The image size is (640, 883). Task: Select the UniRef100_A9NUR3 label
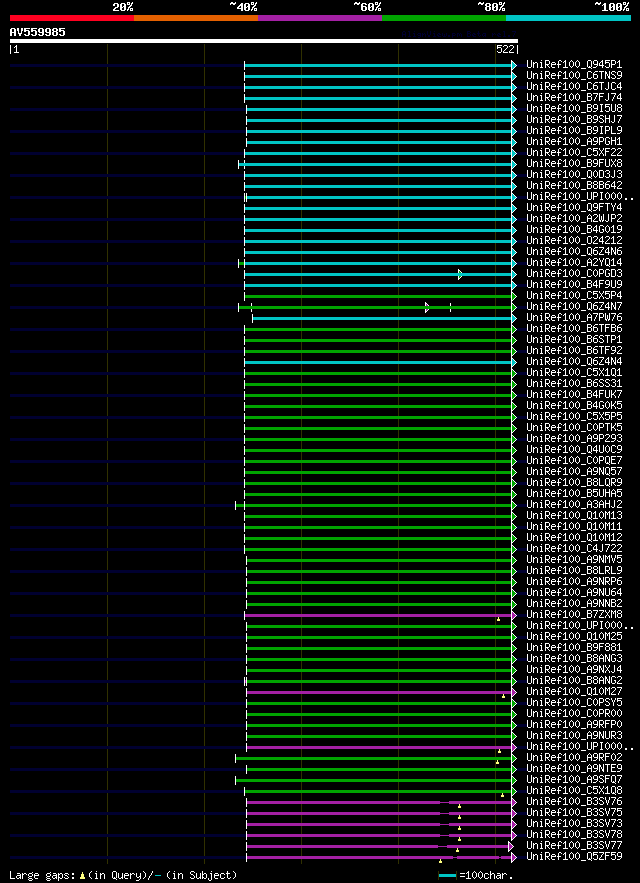pyautogui.click(x=574, y=736)
